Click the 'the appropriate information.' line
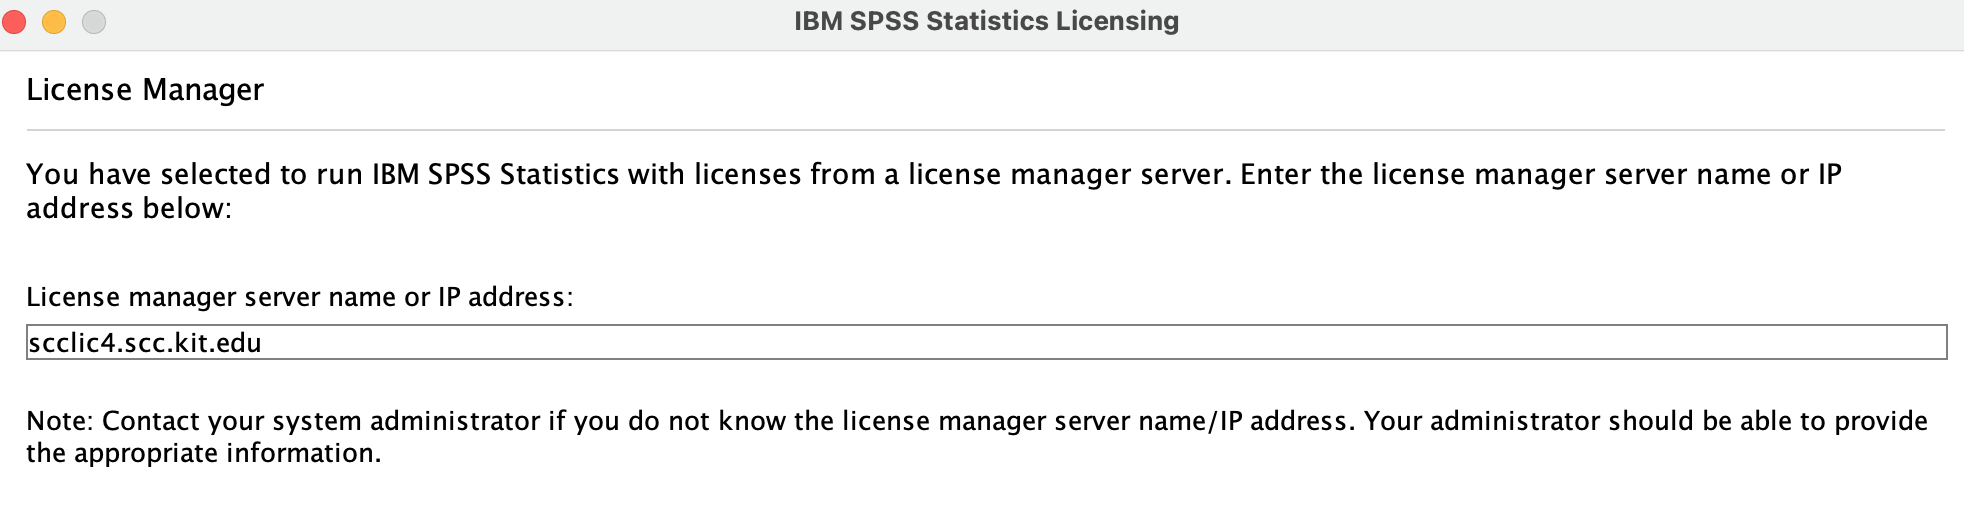 pyautogui.click(x=204, y=453)
